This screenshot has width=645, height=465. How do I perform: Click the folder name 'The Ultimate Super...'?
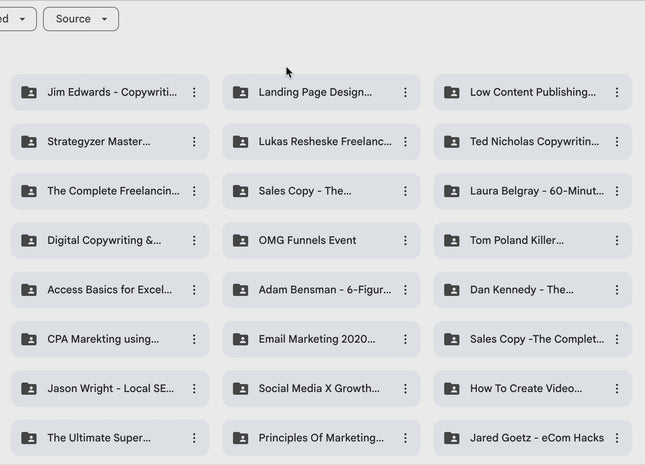pyautogui.click(x=99, y=438)
